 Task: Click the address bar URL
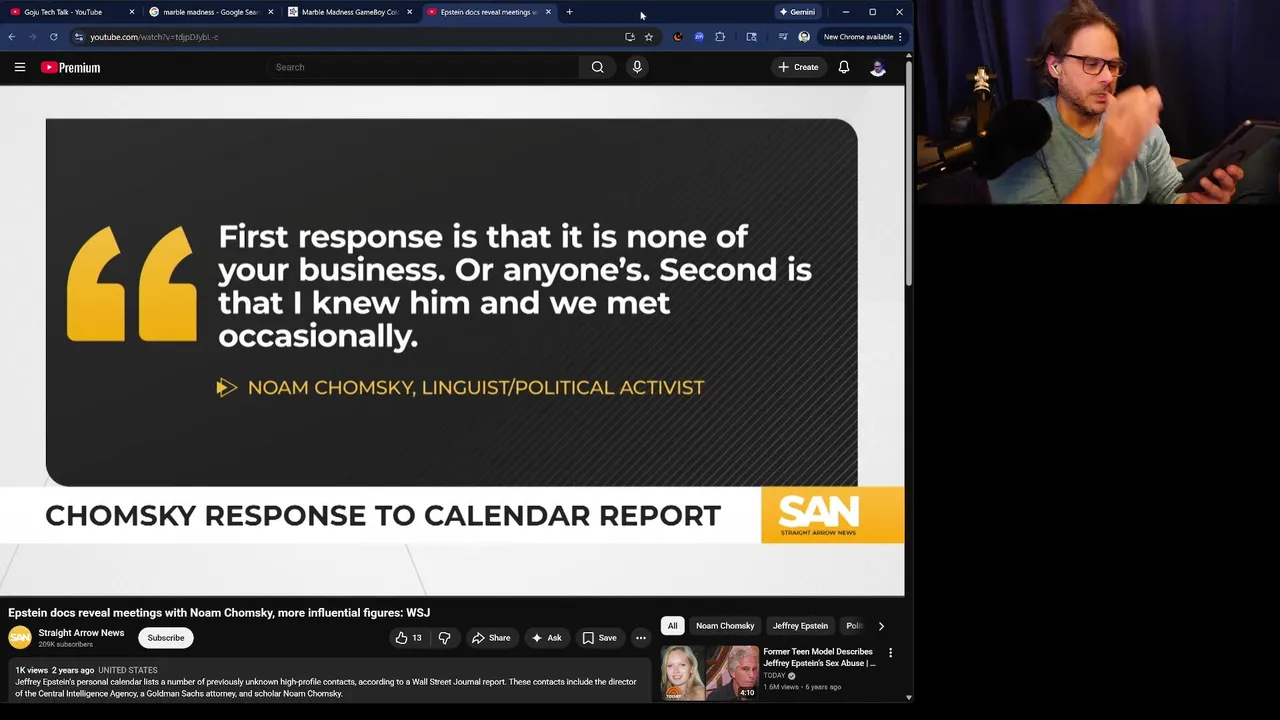pos(154,37)
